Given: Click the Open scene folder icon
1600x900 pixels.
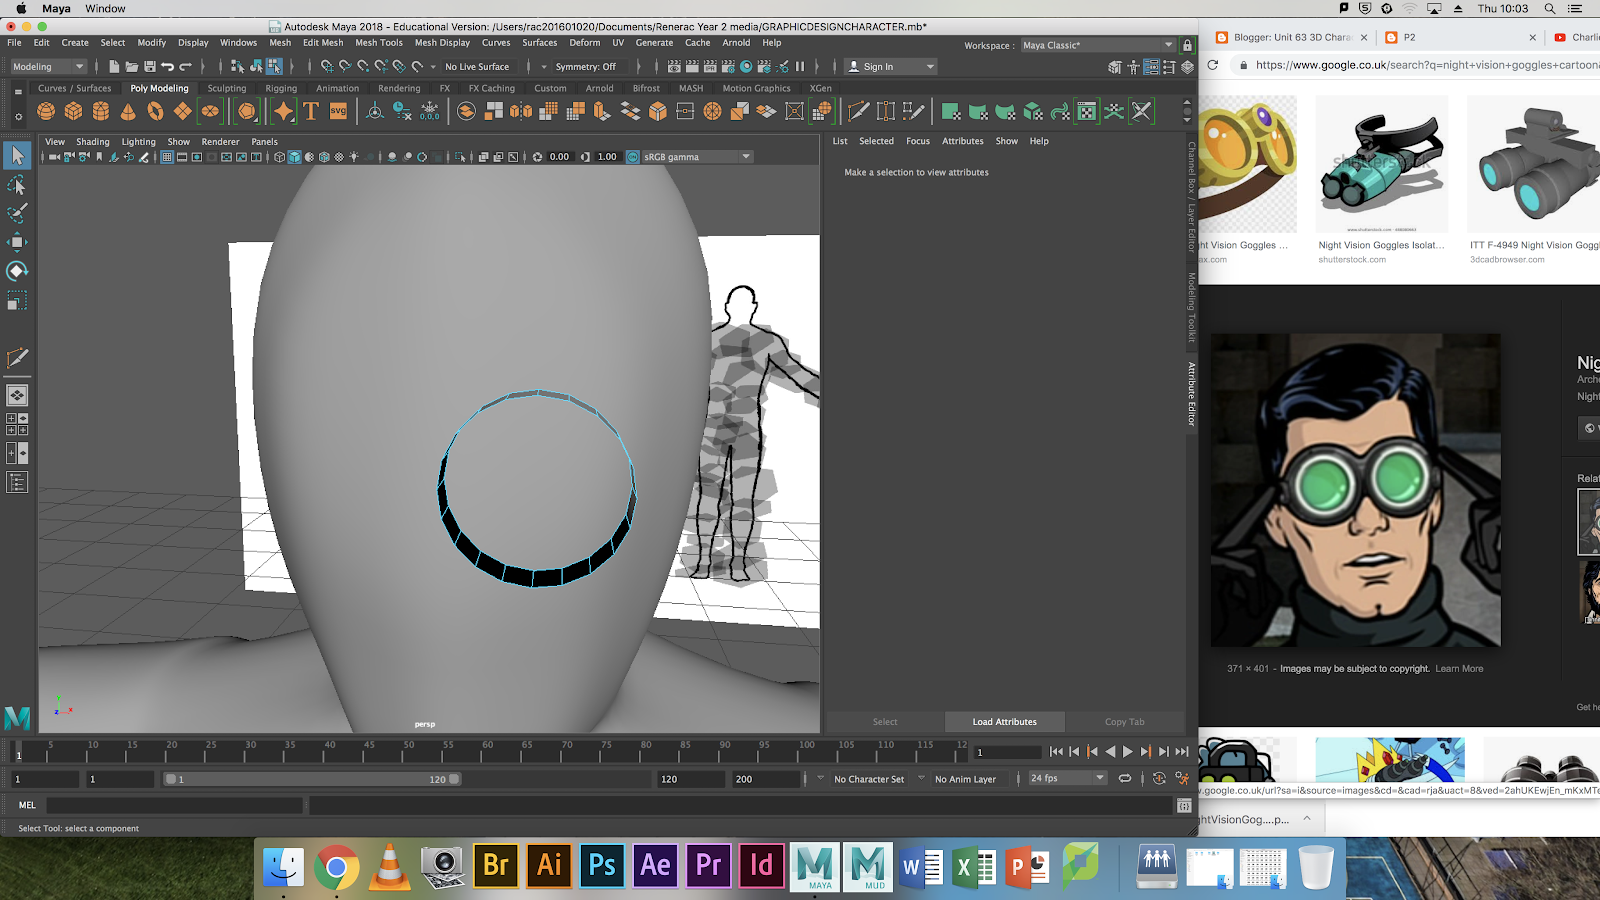Looking at the screenshot, I should (x=131, y=67).
